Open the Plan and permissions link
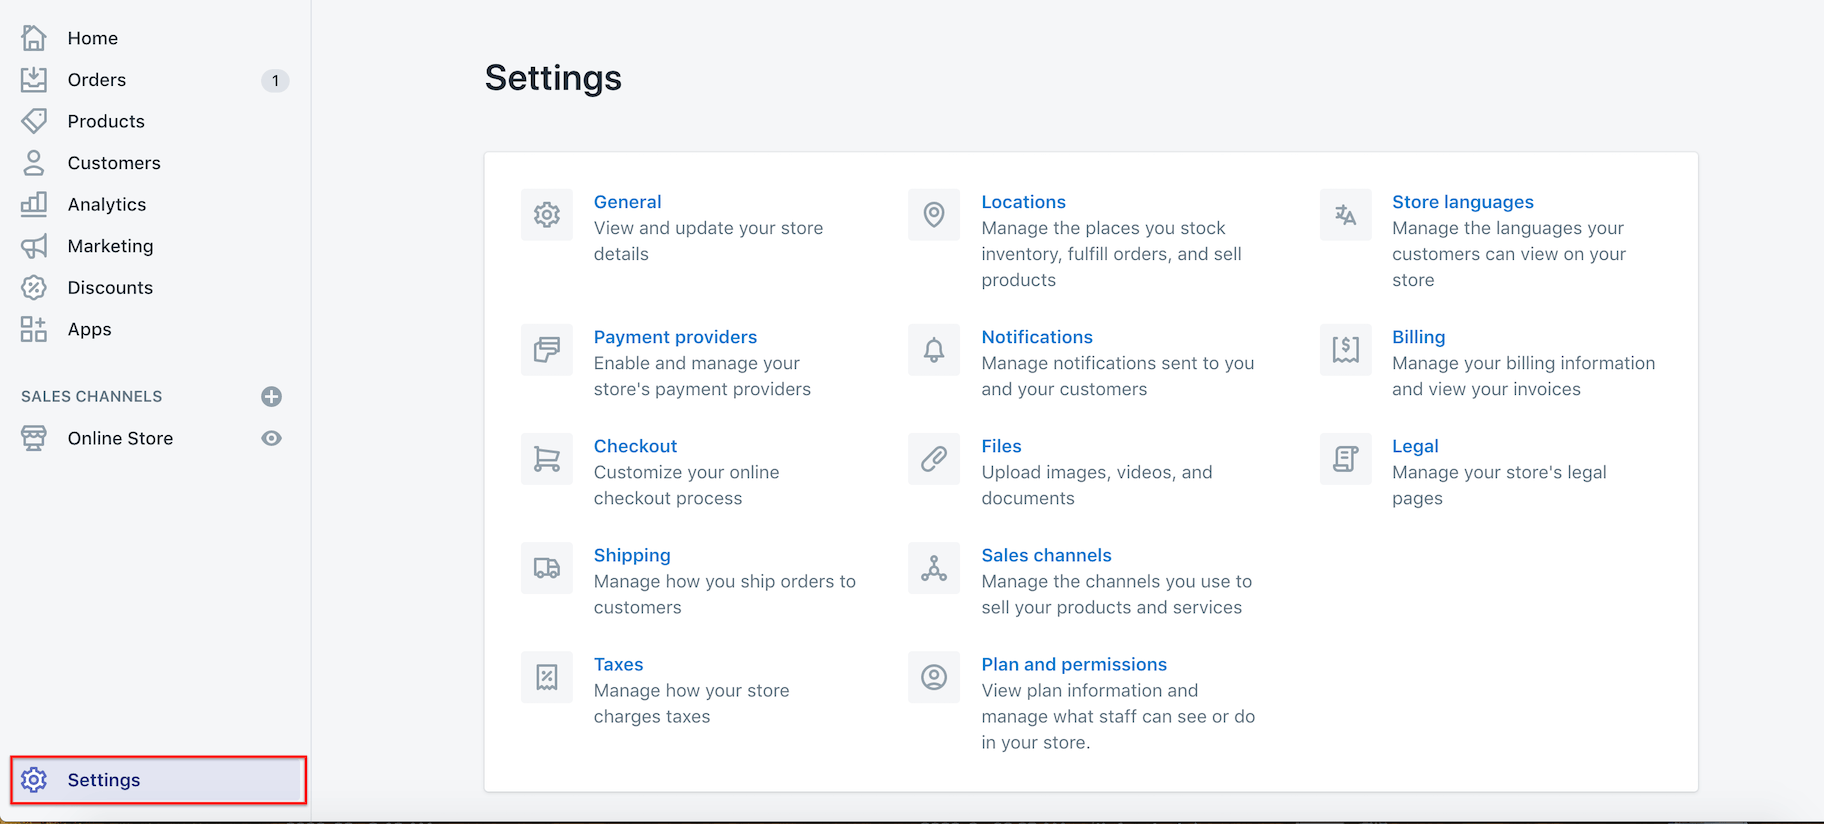This screenshot has height=824, width=1824. (1073, 664)
